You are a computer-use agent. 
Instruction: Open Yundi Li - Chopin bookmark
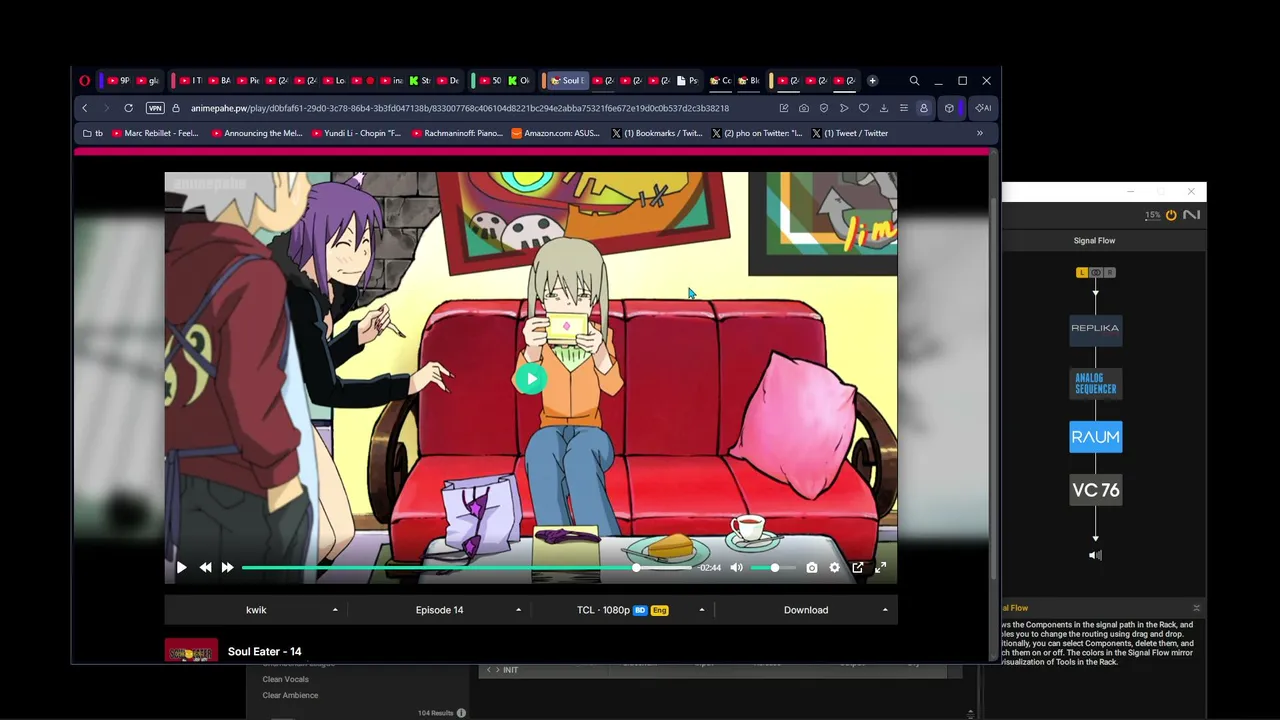tap(357, 133)
